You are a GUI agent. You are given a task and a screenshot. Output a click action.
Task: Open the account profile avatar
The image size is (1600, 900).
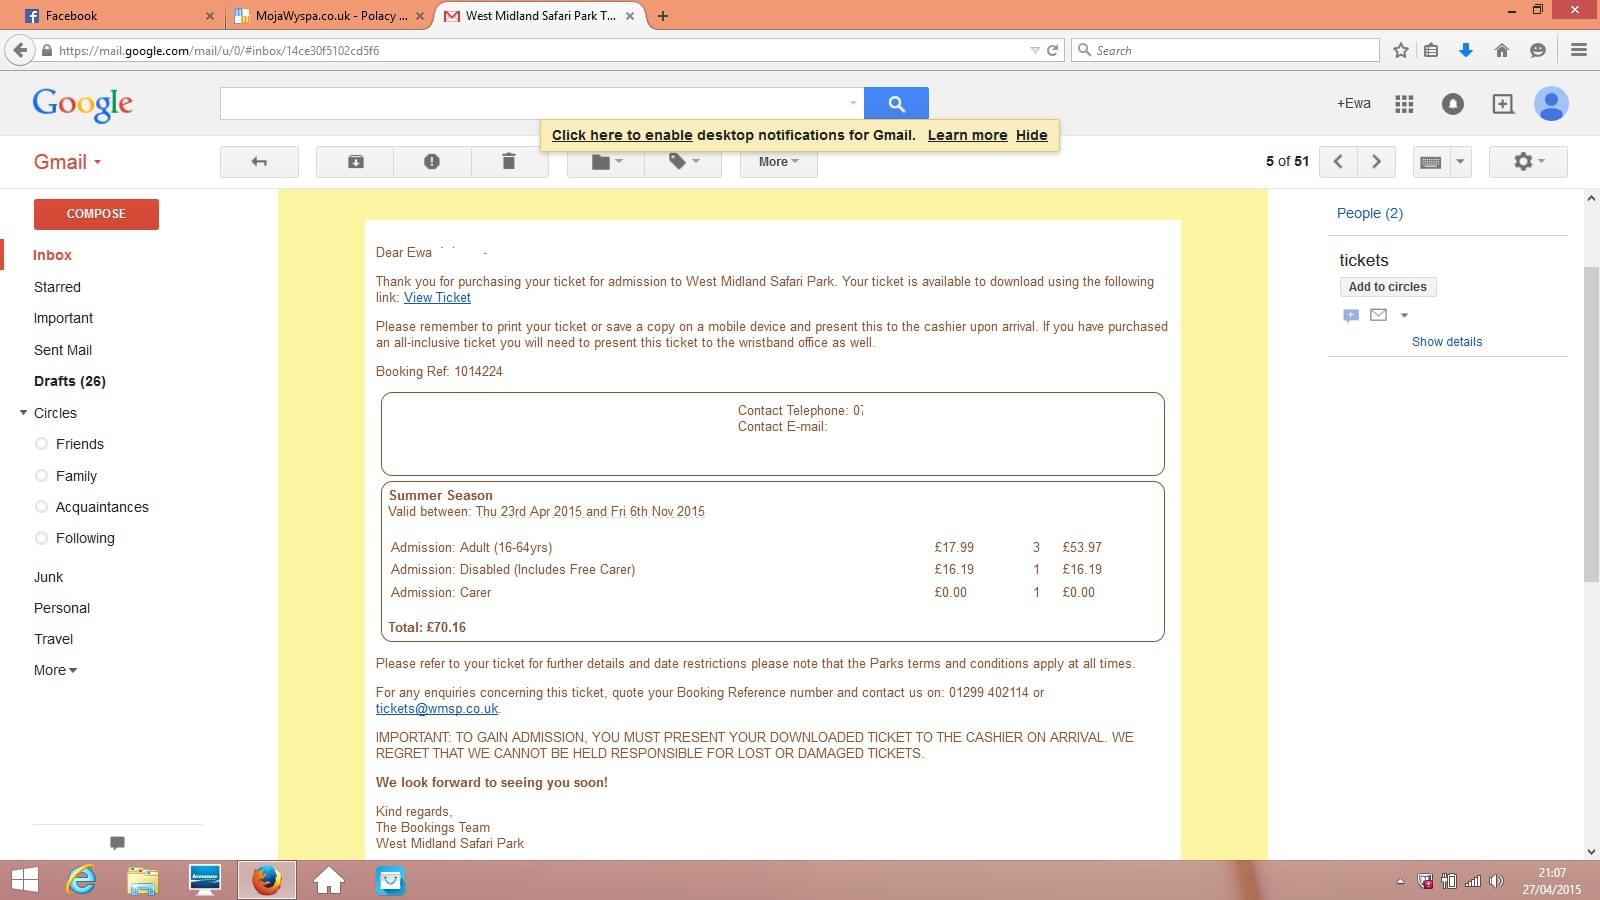1551,104
